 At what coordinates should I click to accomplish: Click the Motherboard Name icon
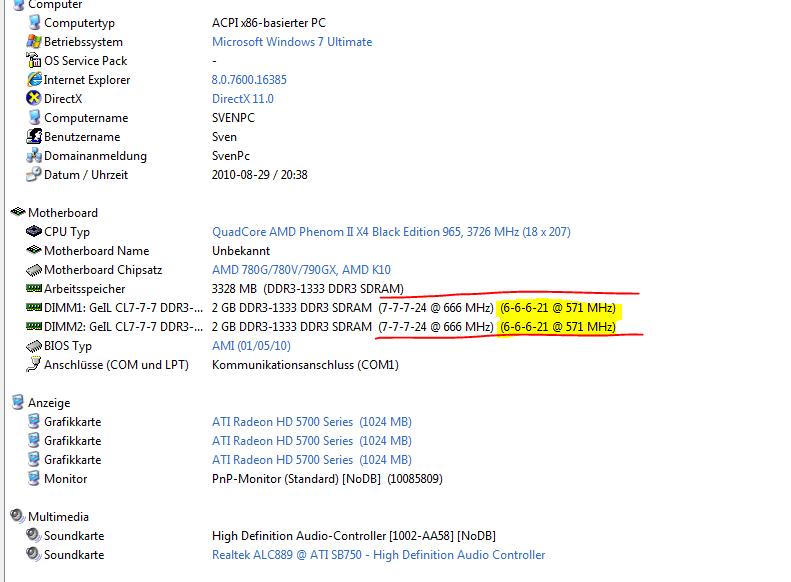click(x=34, y=250)
